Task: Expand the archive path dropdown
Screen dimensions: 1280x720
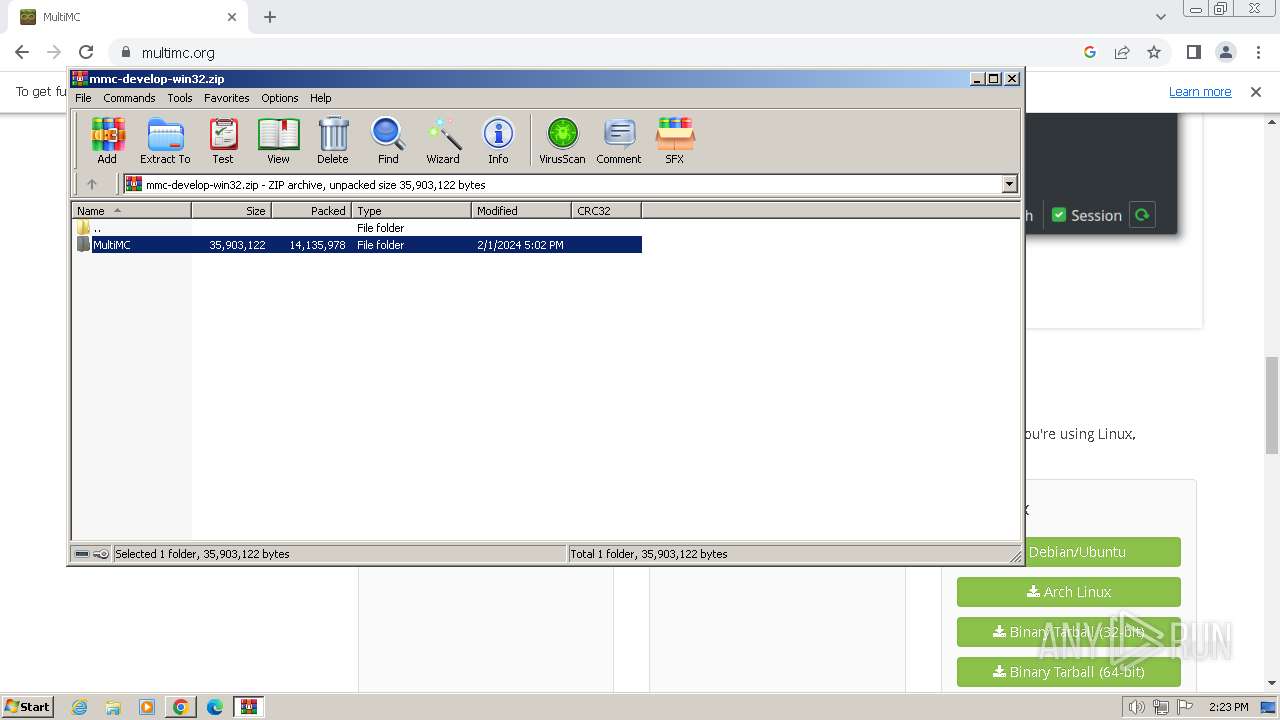Action: [x=1009, y=184]
